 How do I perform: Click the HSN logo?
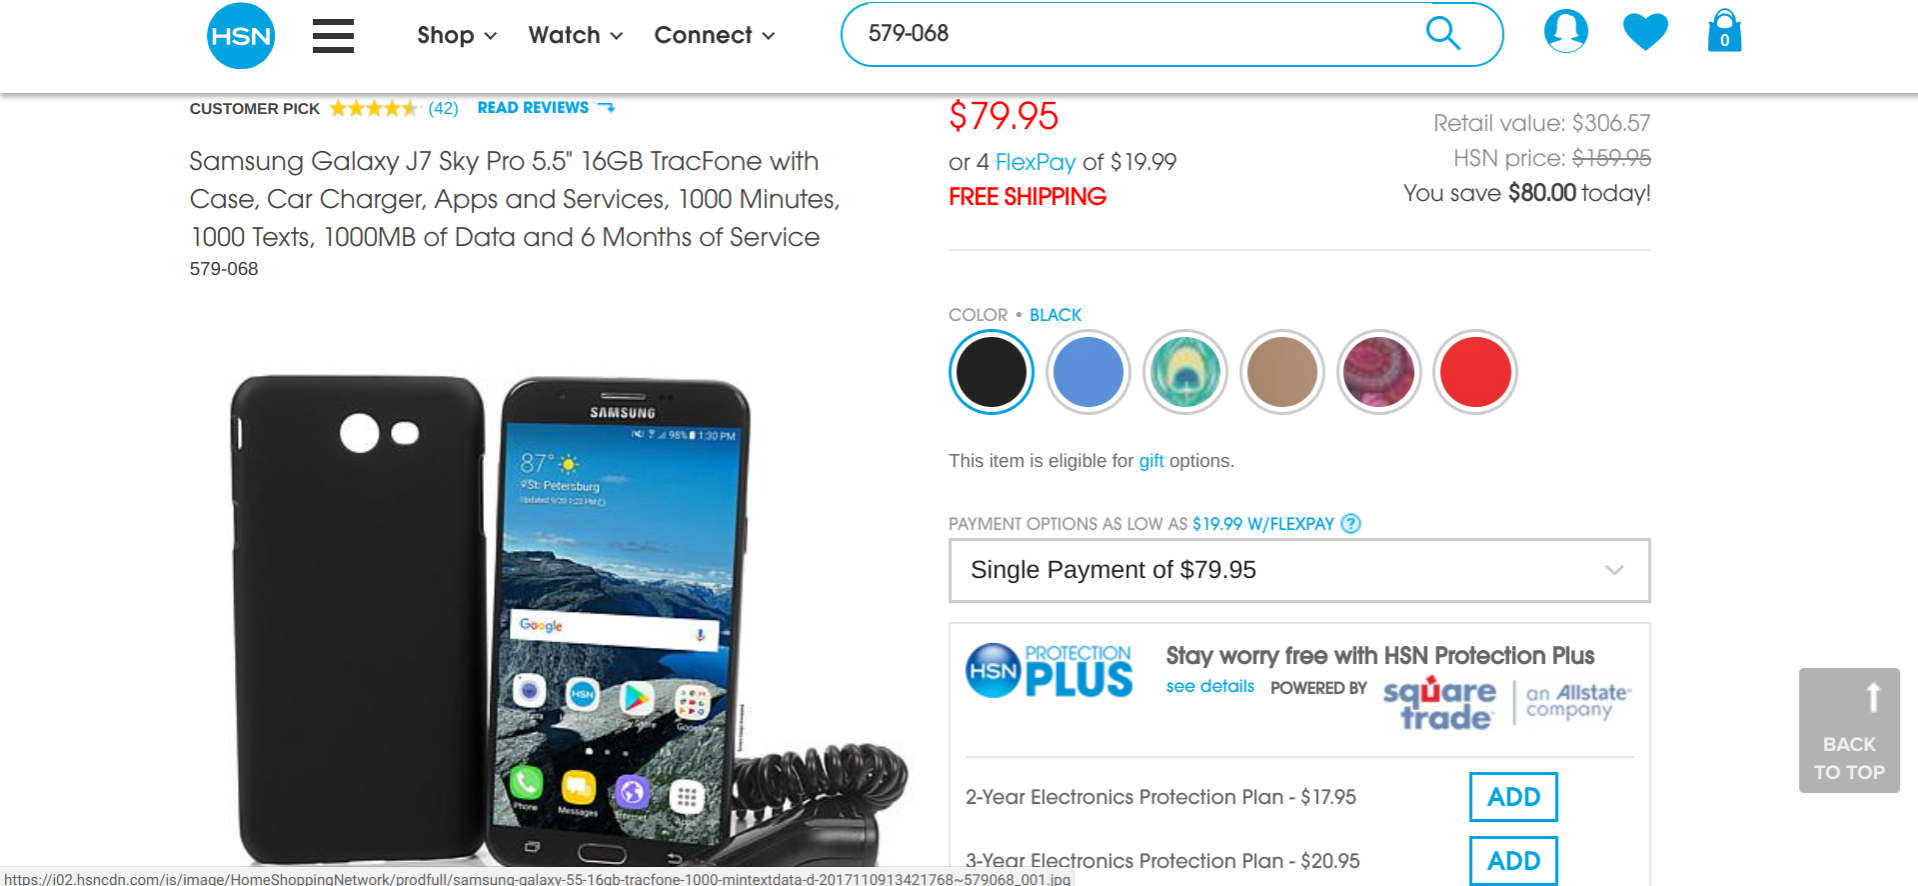point(241,36)
